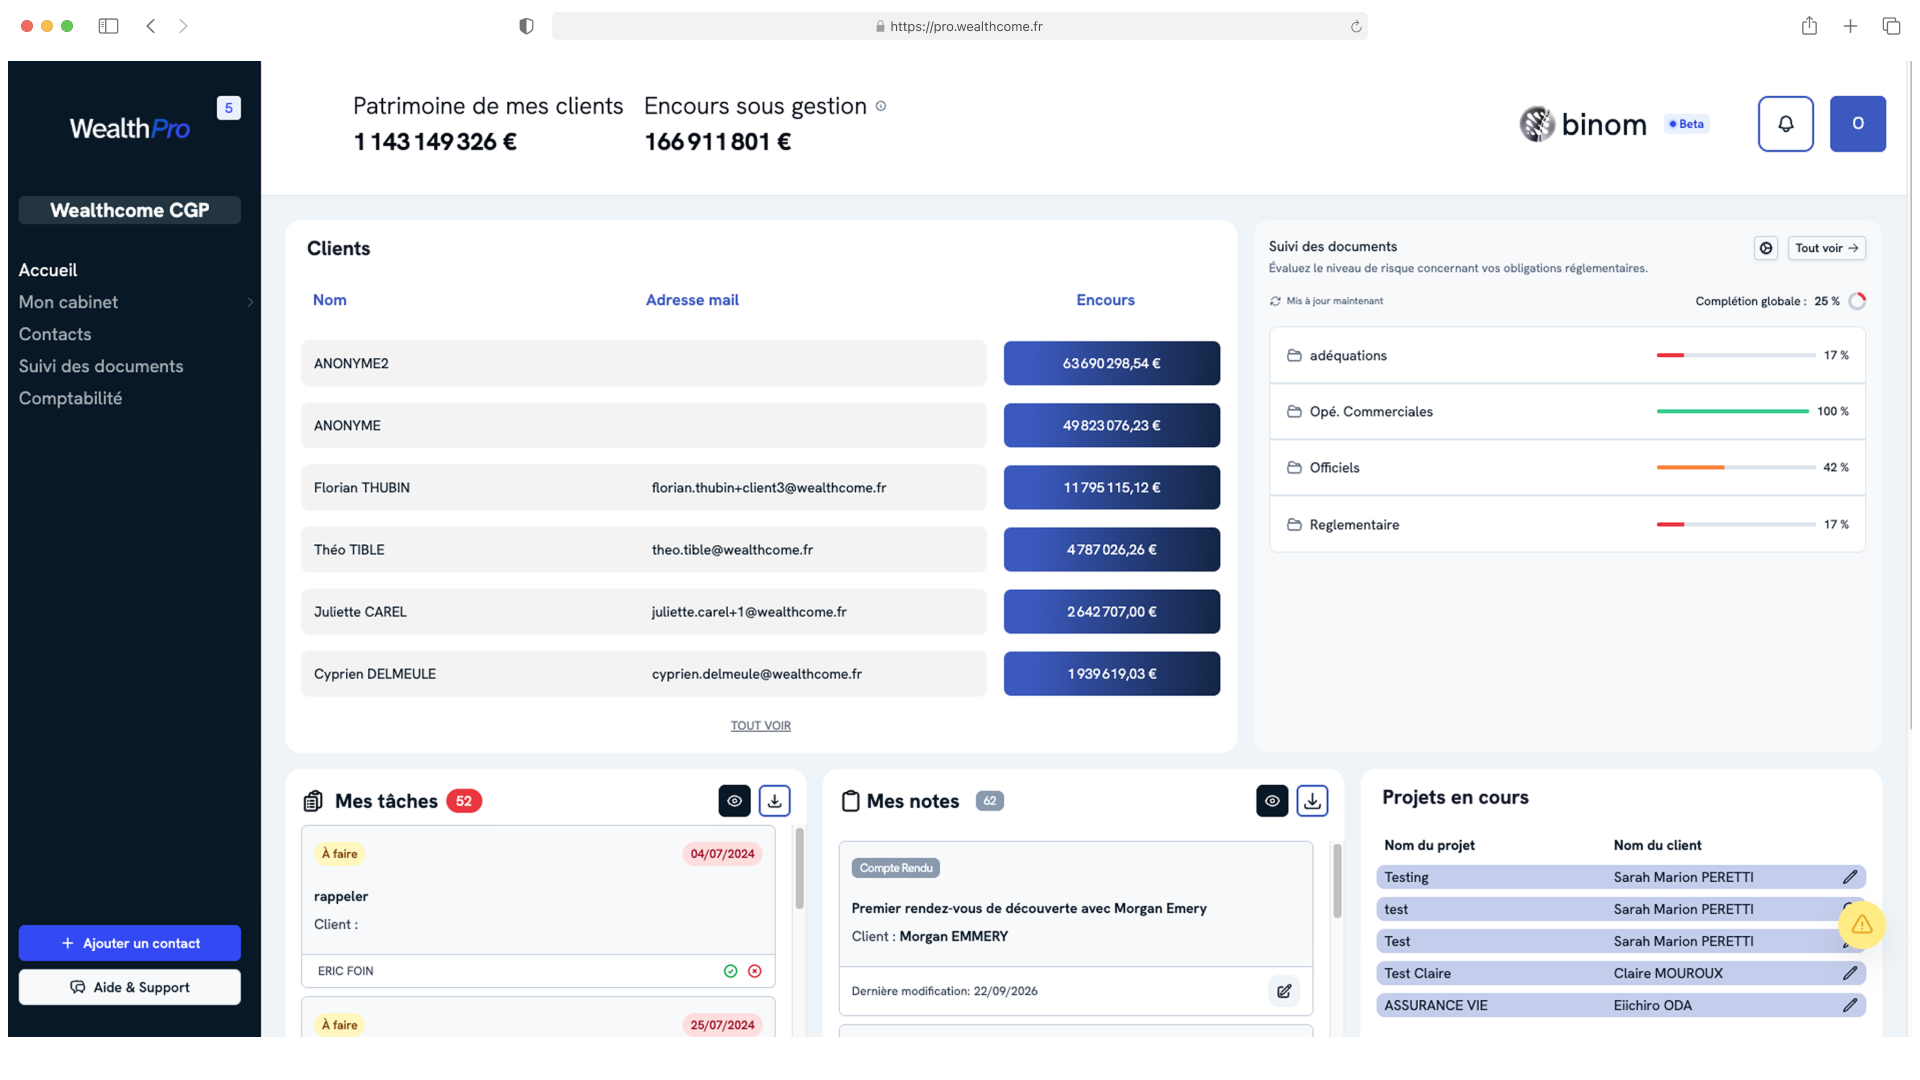The height and width of the screenshot is (1080, 1920).
Task: Open the Safari share icon
Action: [1809, 26]
